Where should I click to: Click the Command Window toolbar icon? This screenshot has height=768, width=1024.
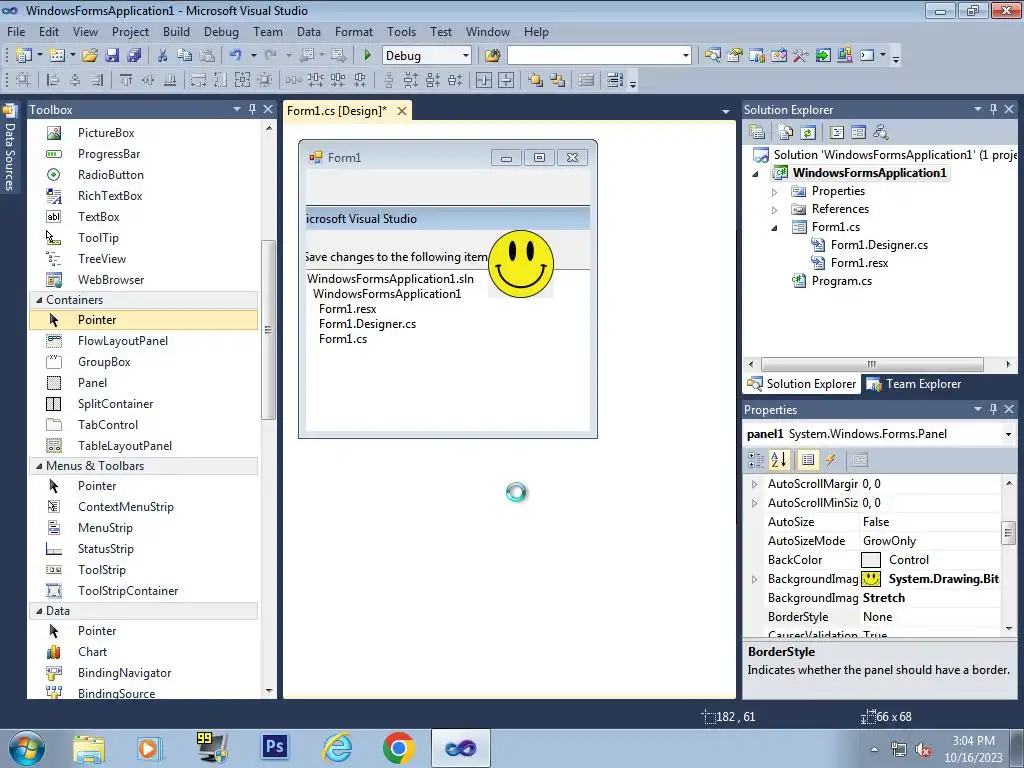tap(867, 56)
